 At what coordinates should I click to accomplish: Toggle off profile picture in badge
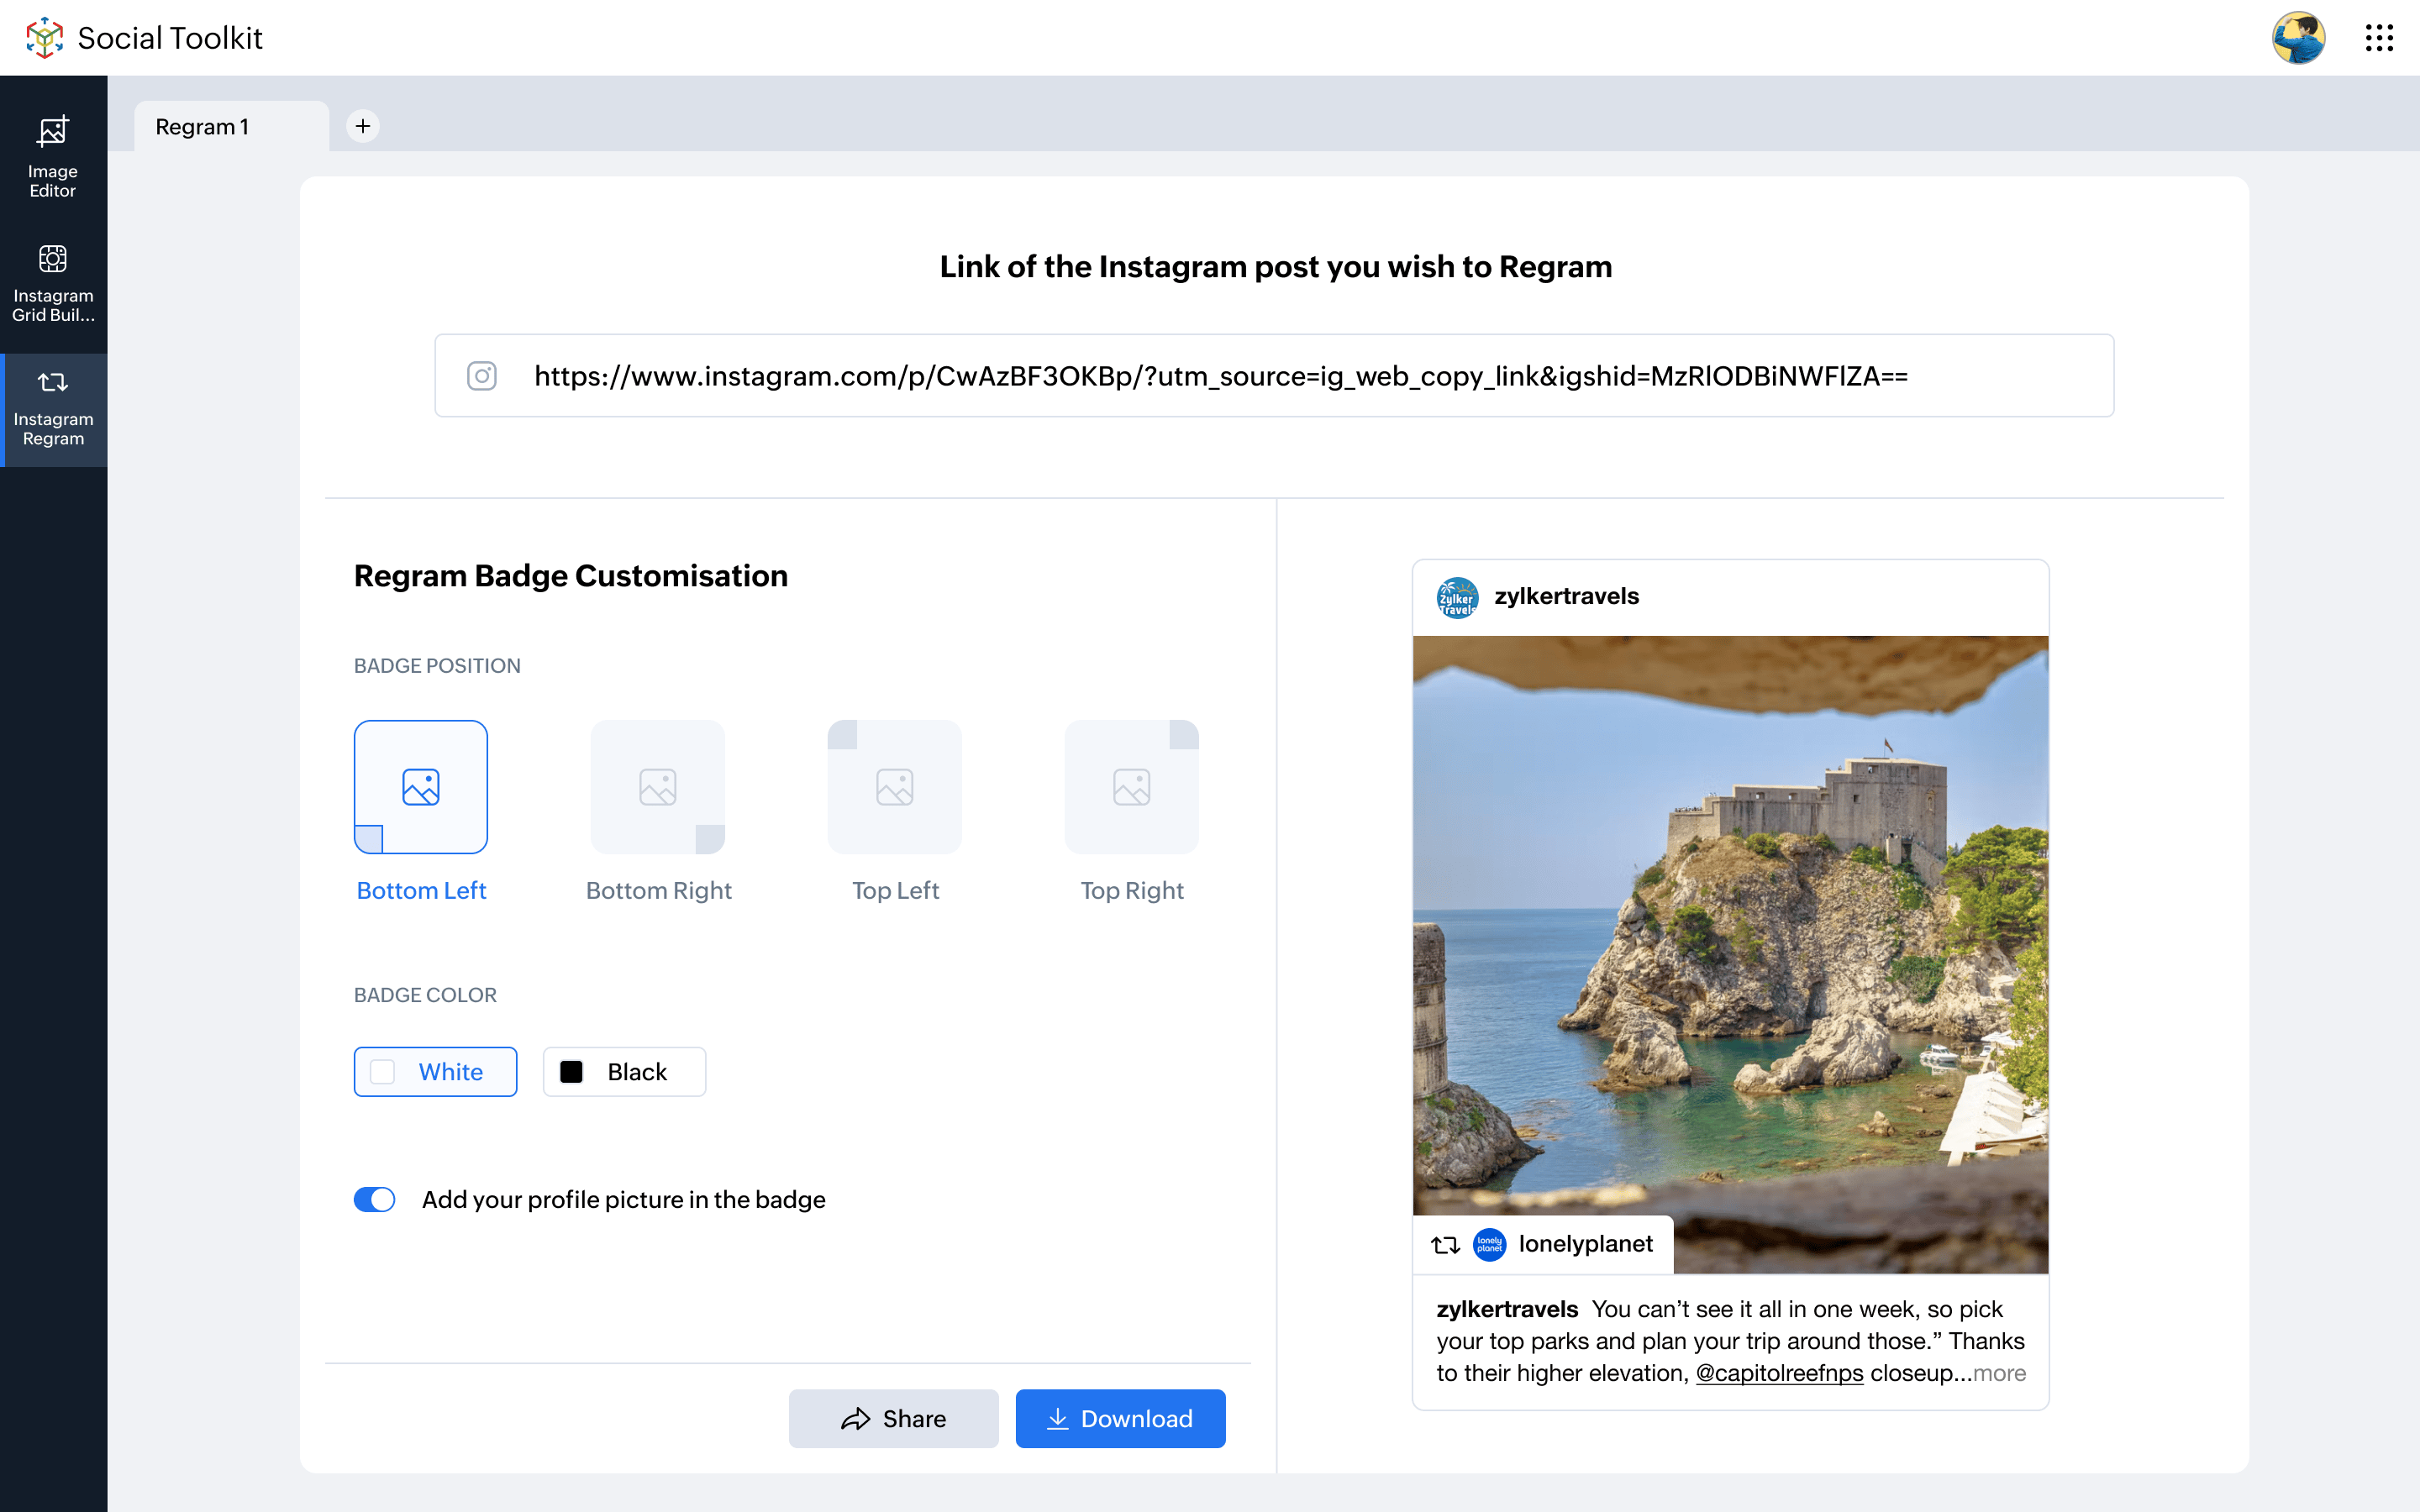click(375, 1199)
